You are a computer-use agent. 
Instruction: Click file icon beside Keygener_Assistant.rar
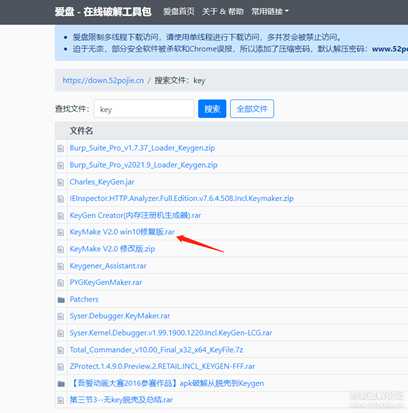coord(61,266)
